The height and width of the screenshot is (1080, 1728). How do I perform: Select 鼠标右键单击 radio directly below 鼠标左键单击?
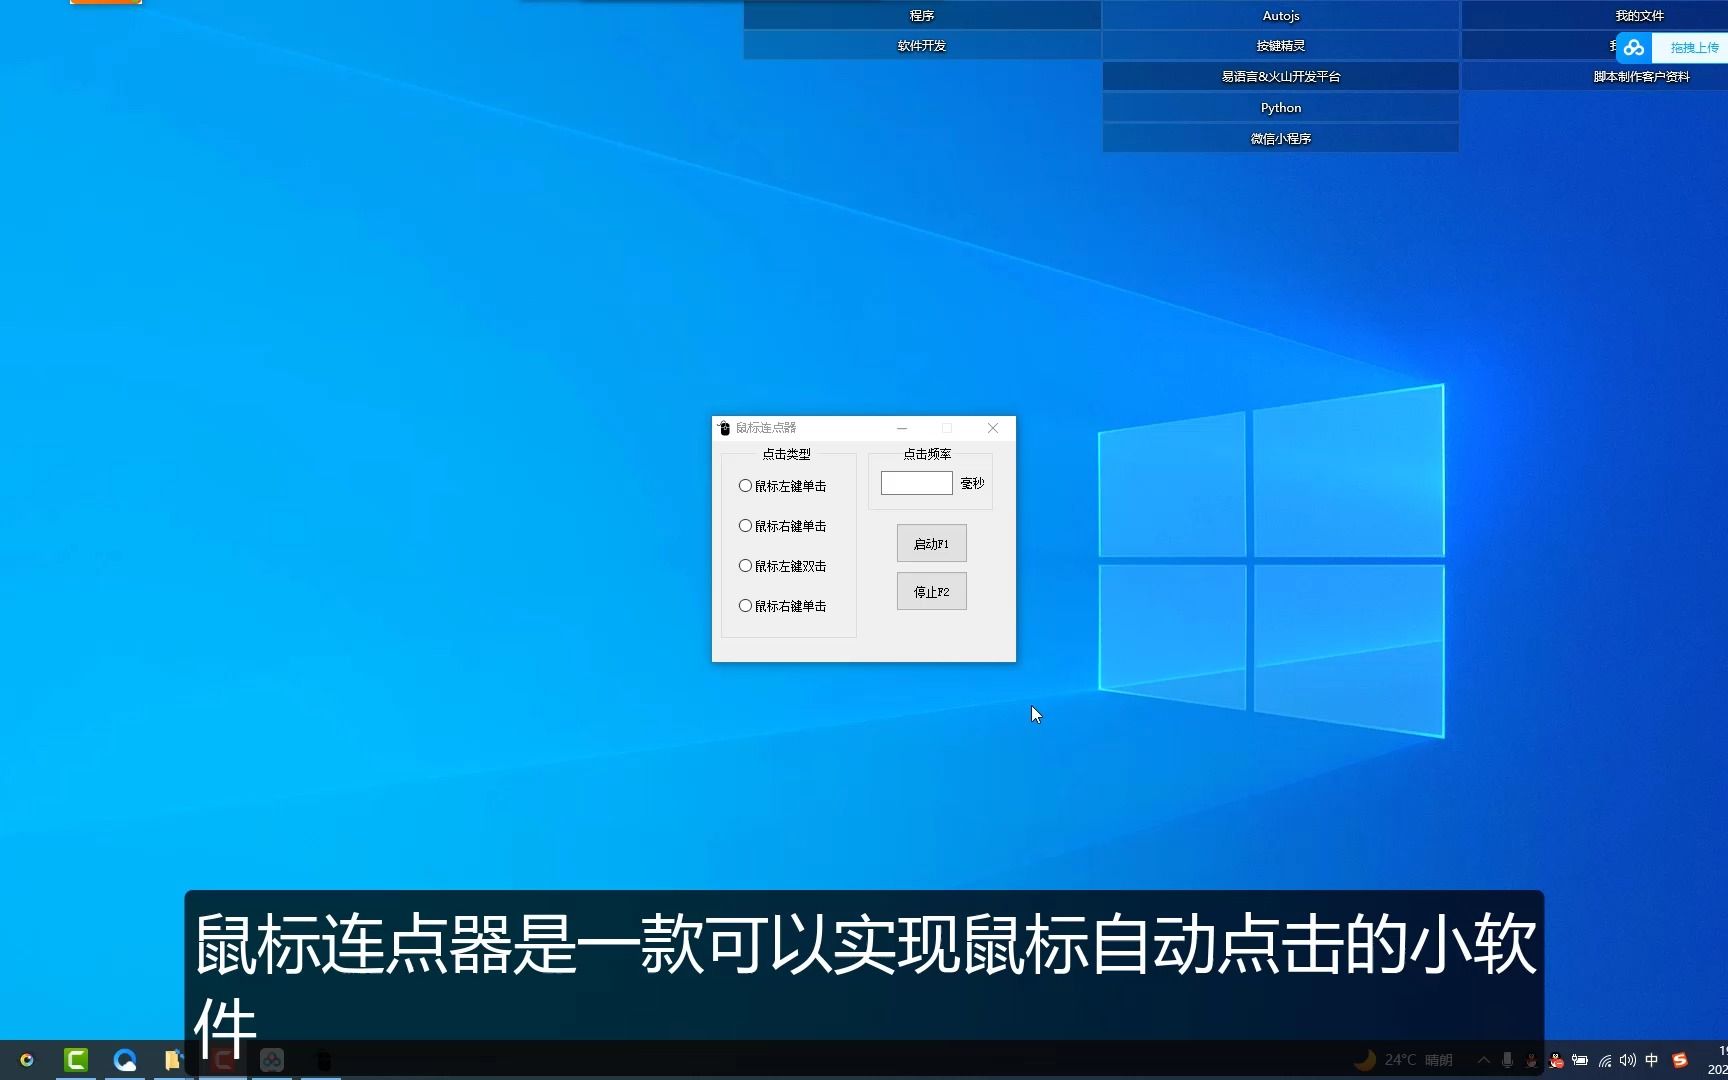coord(782,526)
